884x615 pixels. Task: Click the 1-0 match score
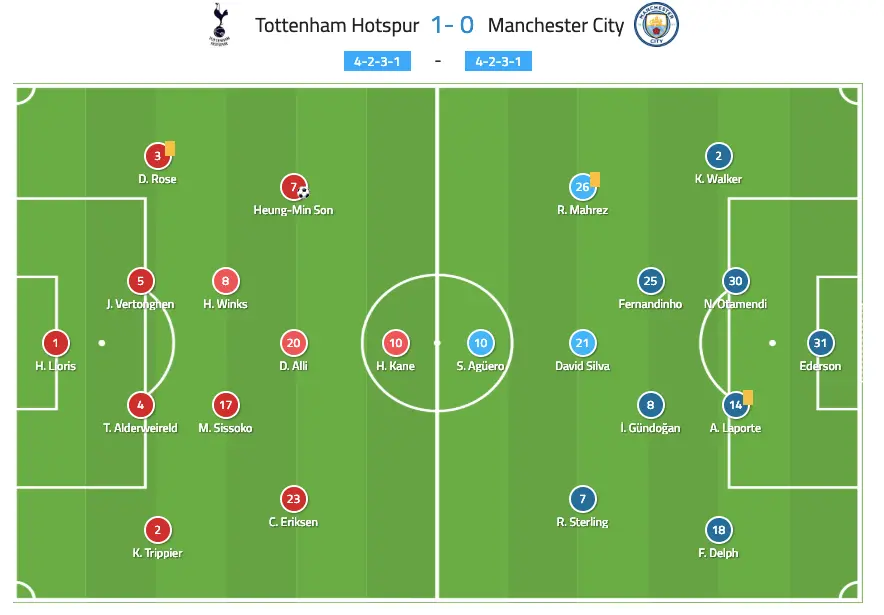pos(452,25)
